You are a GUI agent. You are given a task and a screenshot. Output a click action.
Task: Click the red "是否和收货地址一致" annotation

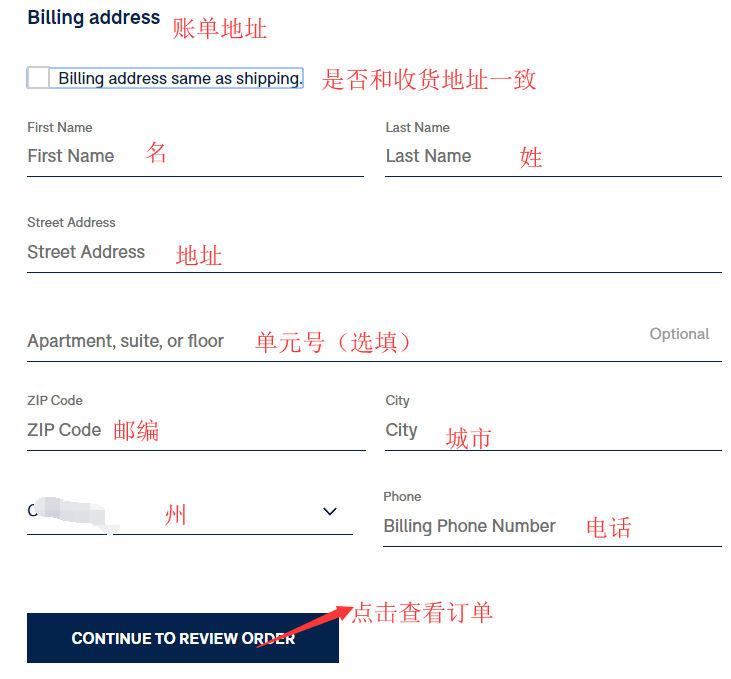pyautogui.click(x=429, y=80)
